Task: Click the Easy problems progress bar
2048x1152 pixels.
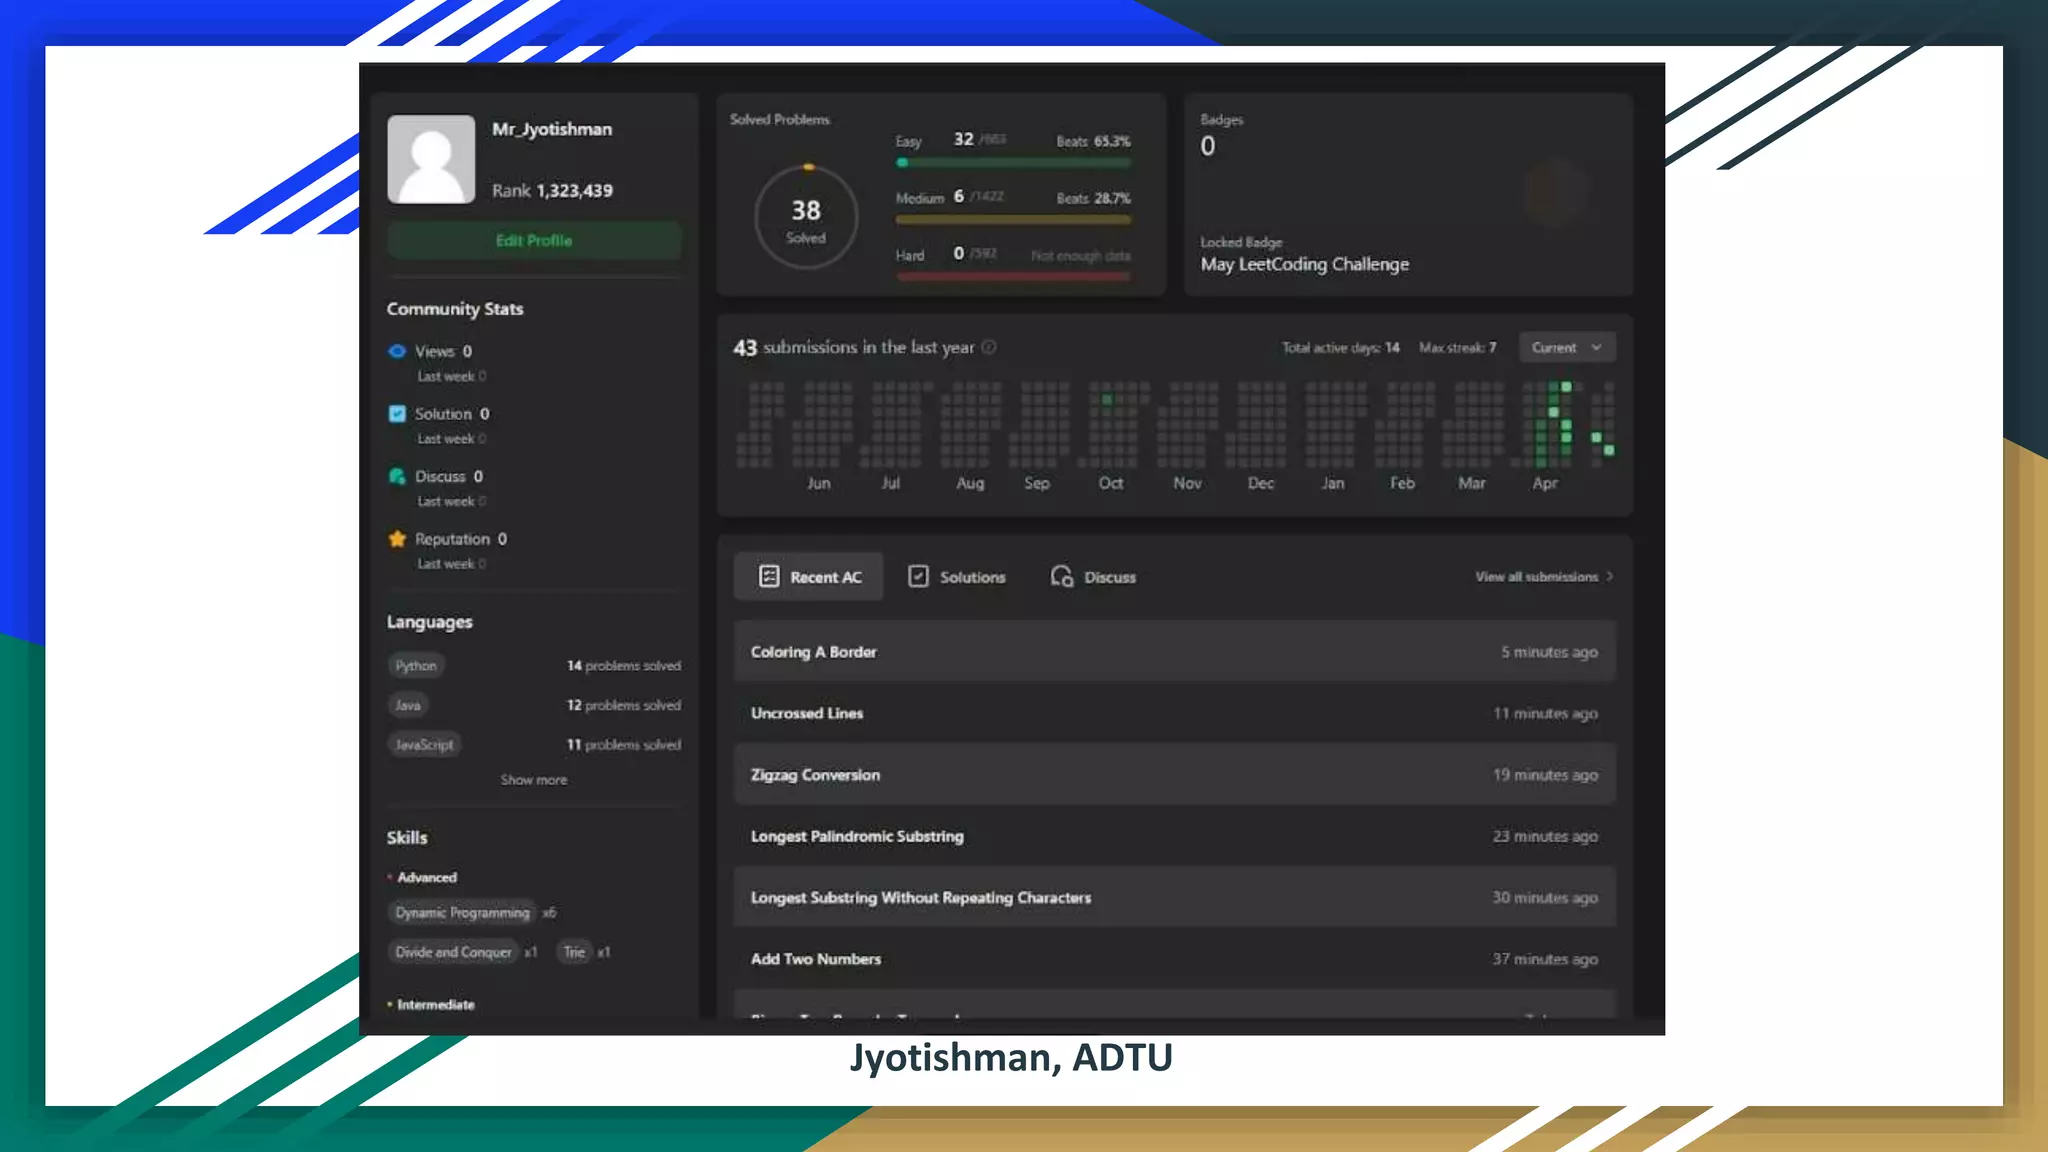Action: [x=1013, y=162]
